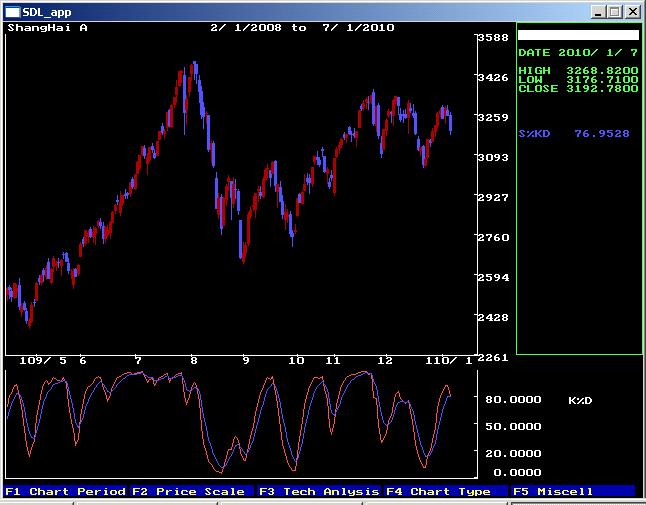Click the 109/ 5 time axis label
The width and height of the screenshot is (646, 505).
[x=43, y=361]
